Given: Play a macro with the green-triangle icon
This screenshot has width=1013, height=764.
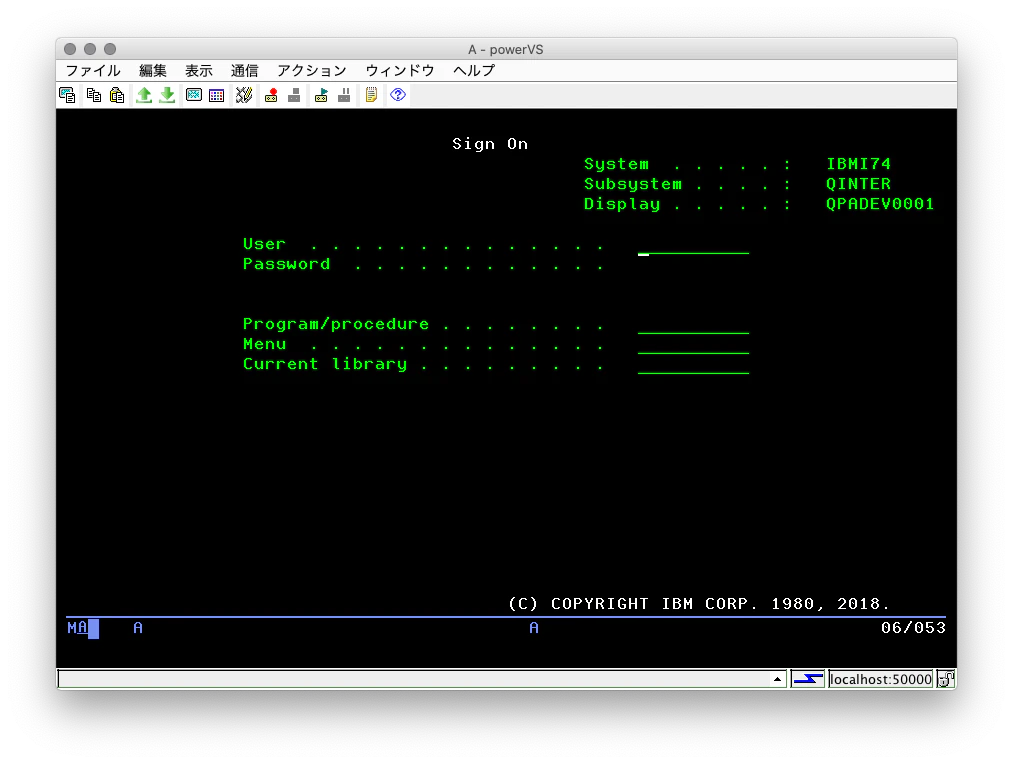Looking at the screenshot, I should (x=321, y=96).
